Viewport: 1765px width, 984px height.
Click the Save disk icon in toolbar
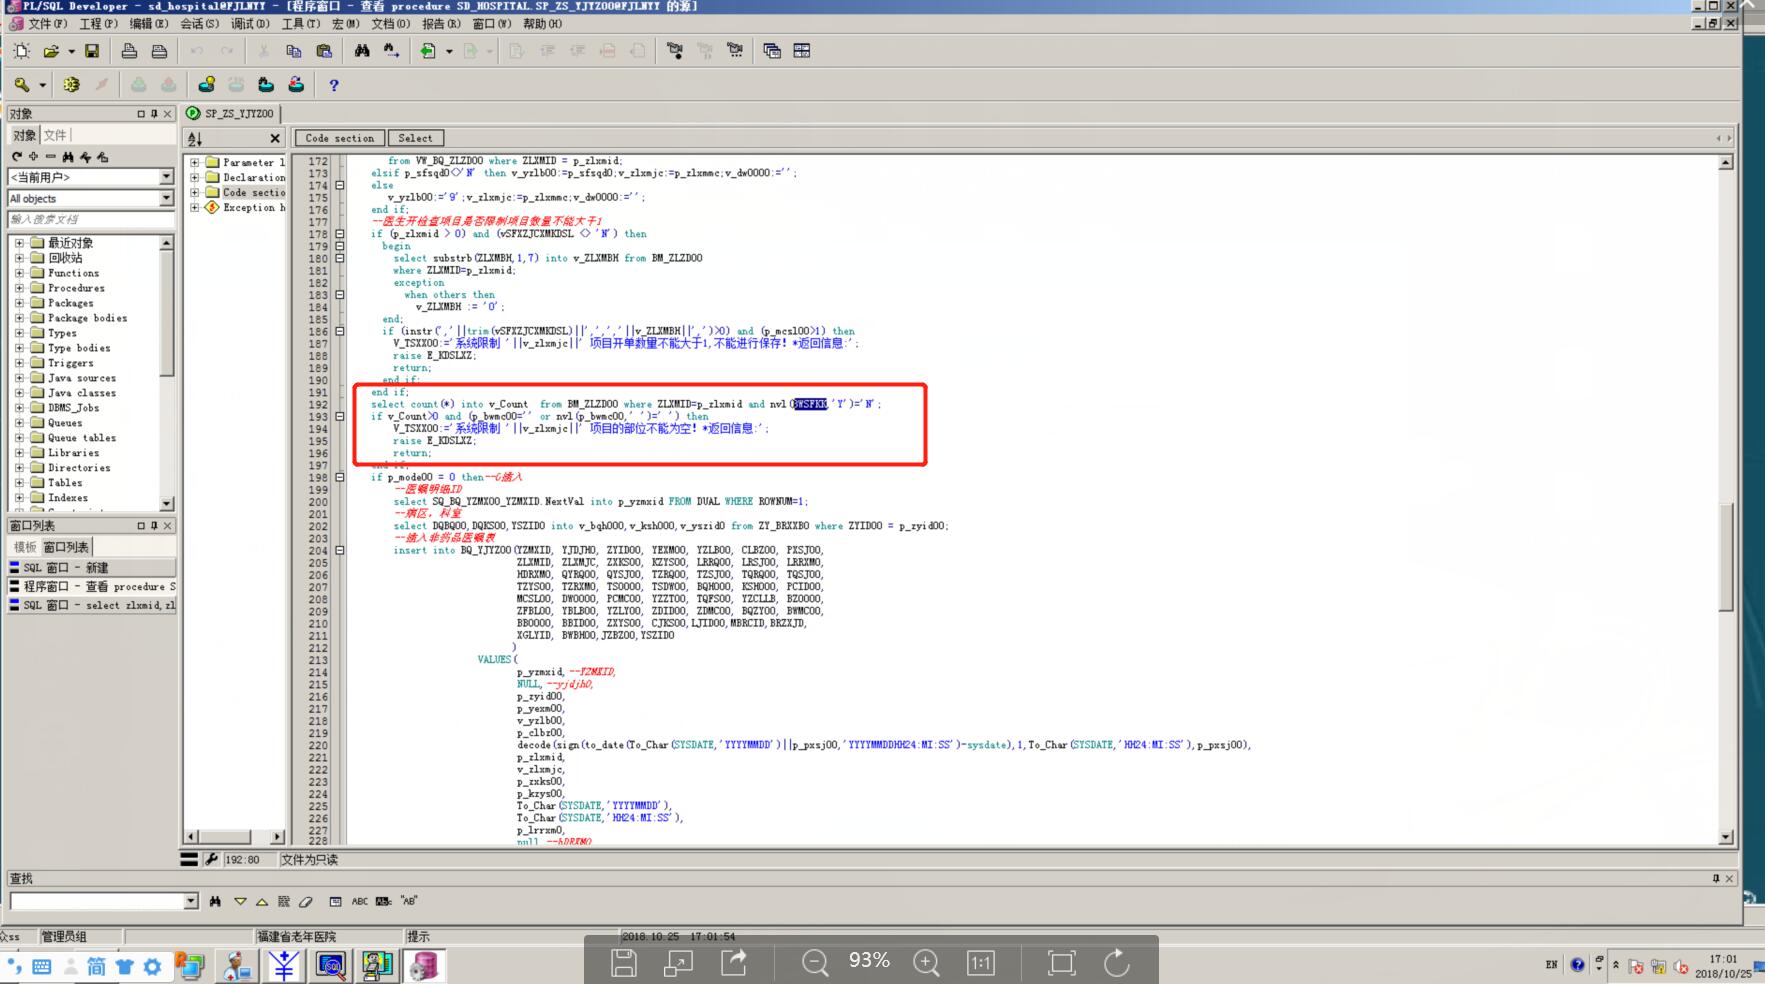coord(92,51)
